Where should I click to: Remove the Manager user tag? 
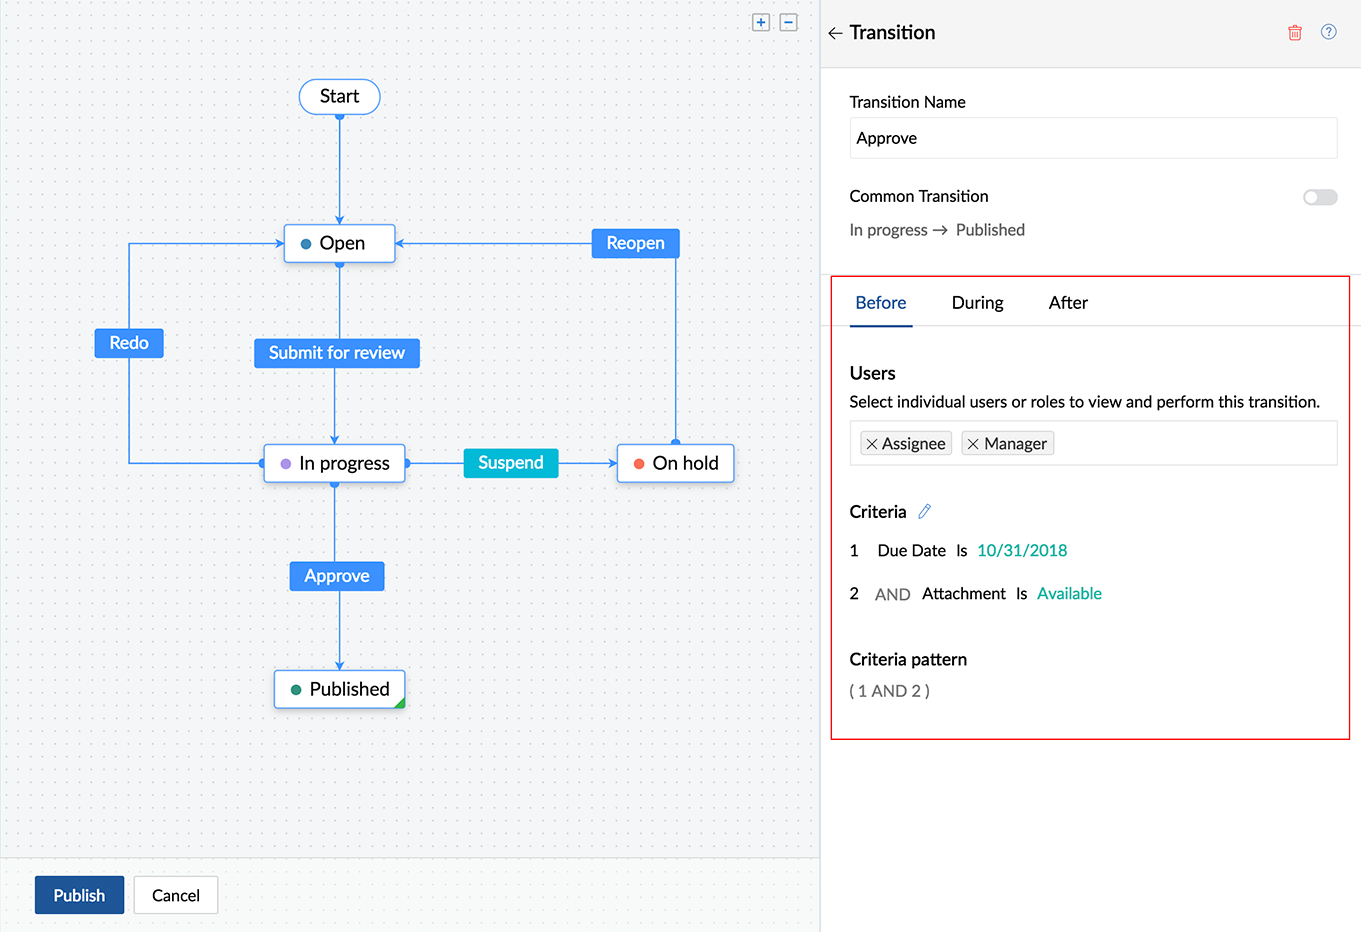click(x=973, y=444)
